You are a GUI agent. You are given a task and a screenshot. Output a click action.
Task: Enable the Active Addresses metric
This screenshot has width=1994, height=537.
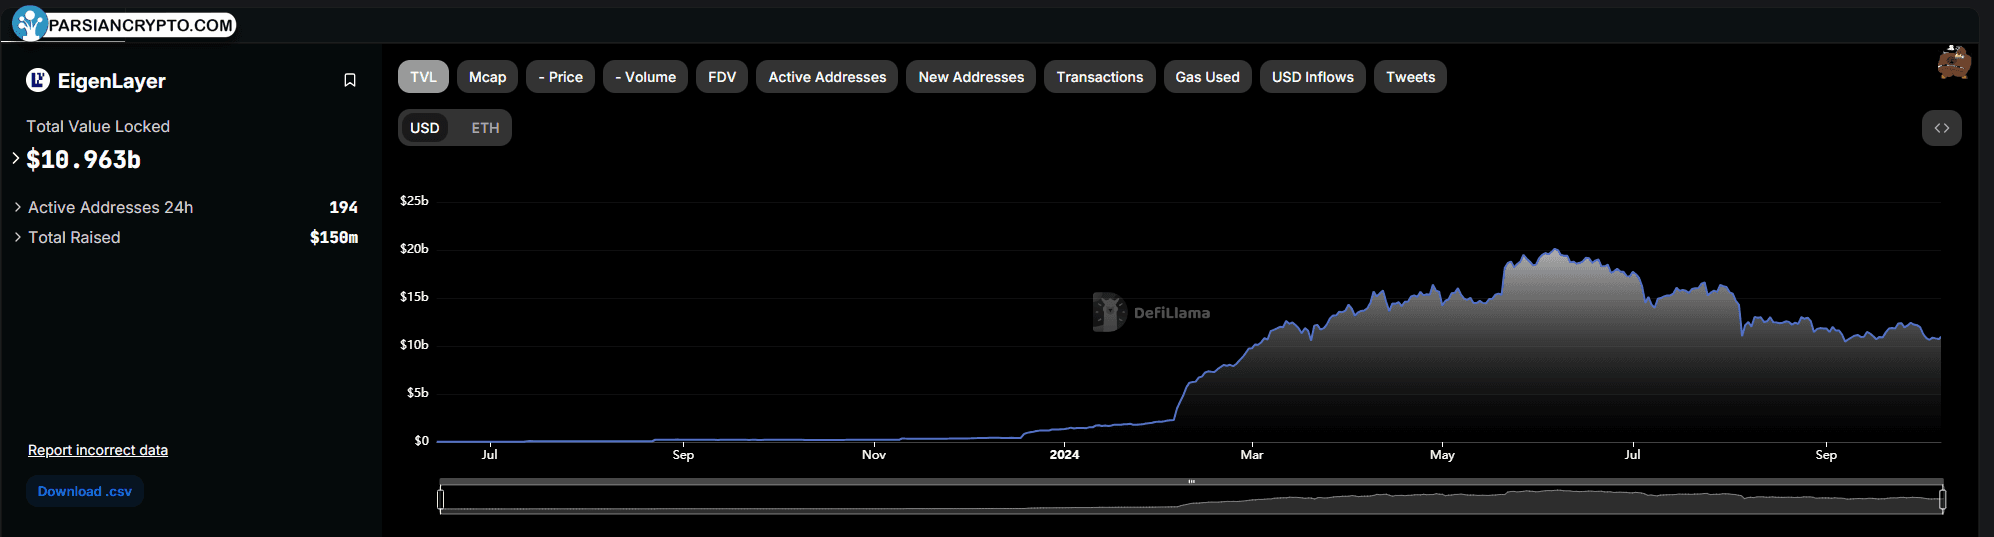pos(827,77)
